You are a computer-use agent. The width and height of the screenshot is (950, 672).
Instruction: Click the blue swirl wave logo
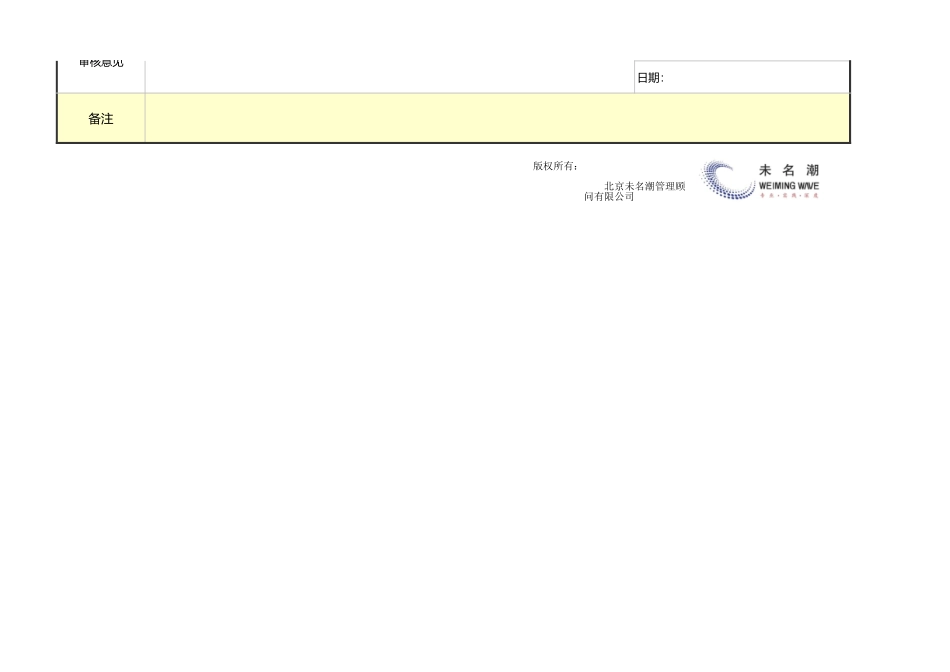click(x=727, y=180)
